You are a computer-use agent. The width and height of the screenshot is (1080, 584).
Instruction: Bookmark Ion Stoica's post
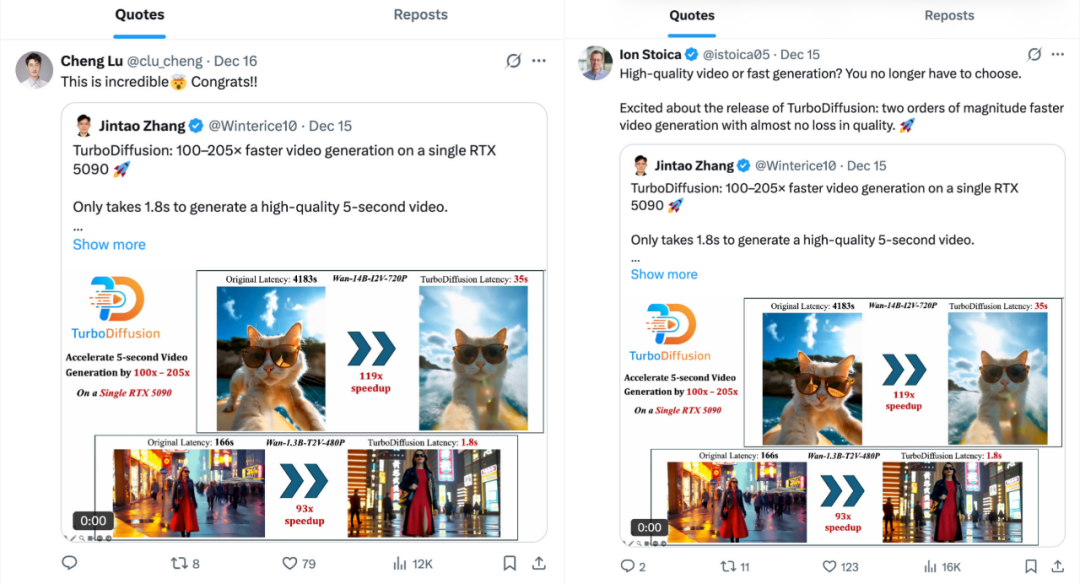tap(1030, 566)
